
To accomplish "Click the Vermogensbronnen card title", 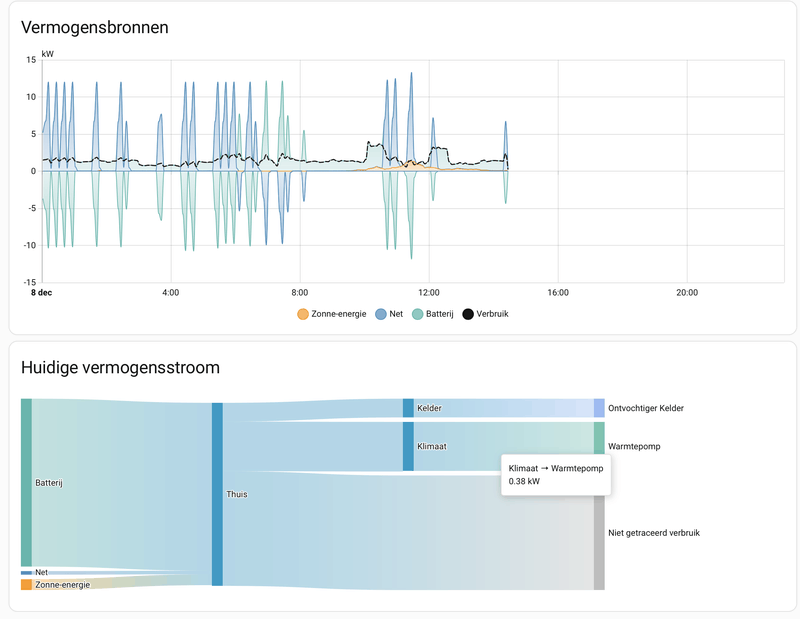I will tap(95, 27).
